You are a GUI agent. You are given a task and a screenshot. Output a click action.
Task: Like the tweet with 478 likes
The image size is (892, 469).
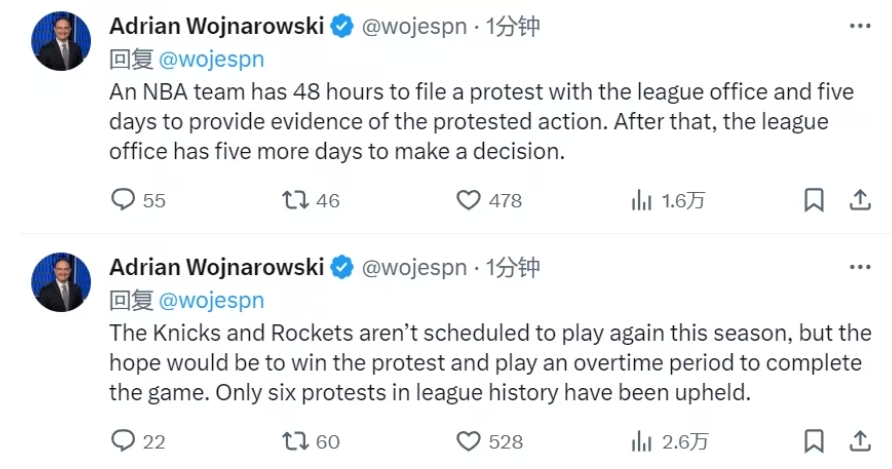point(469,200)
